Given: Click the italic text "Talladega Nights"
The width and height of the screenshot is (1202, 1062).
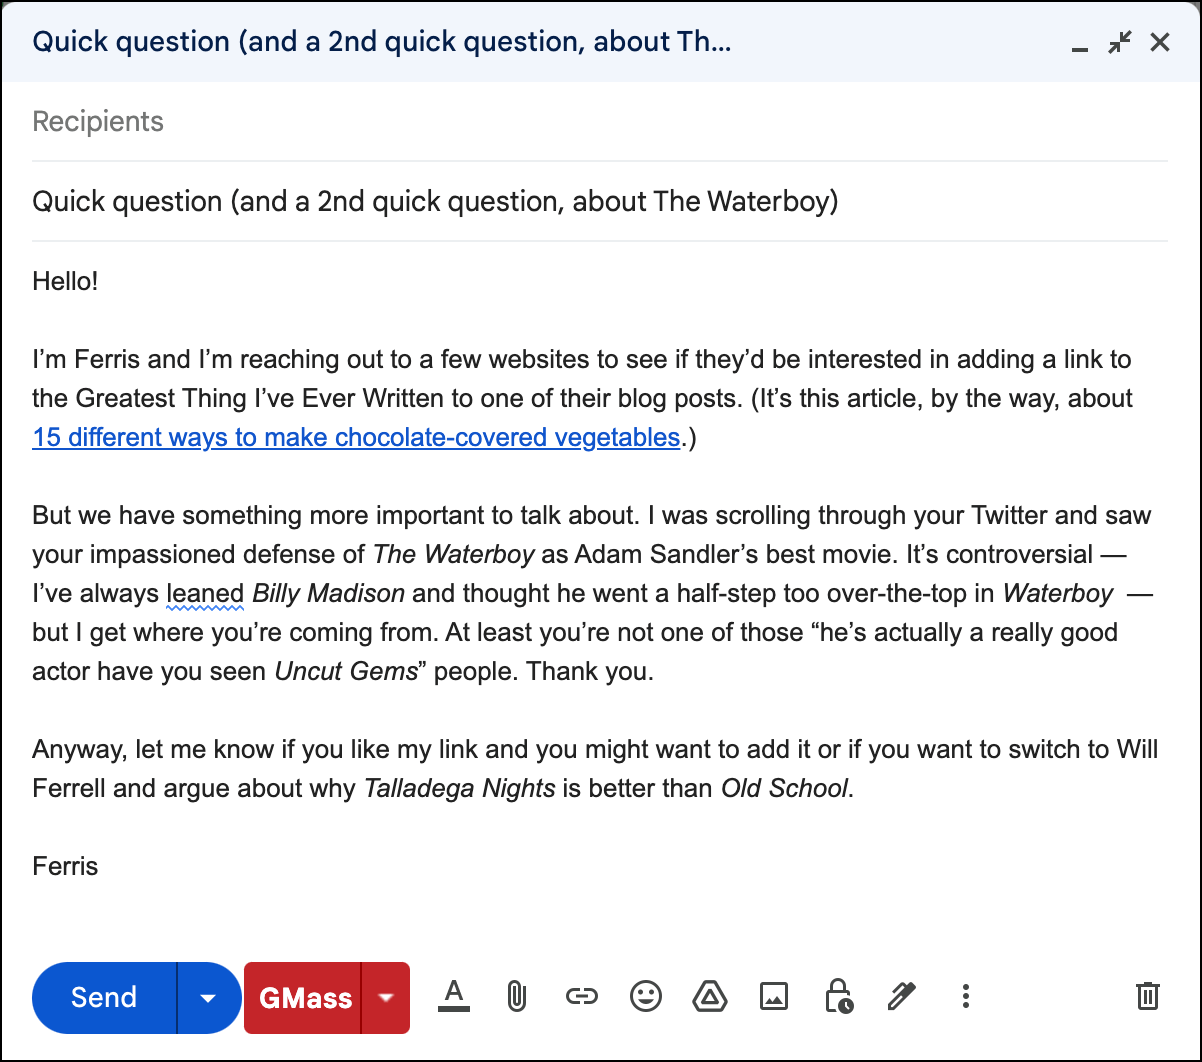Looking at the screenshot, I should (x=460, y=788).
